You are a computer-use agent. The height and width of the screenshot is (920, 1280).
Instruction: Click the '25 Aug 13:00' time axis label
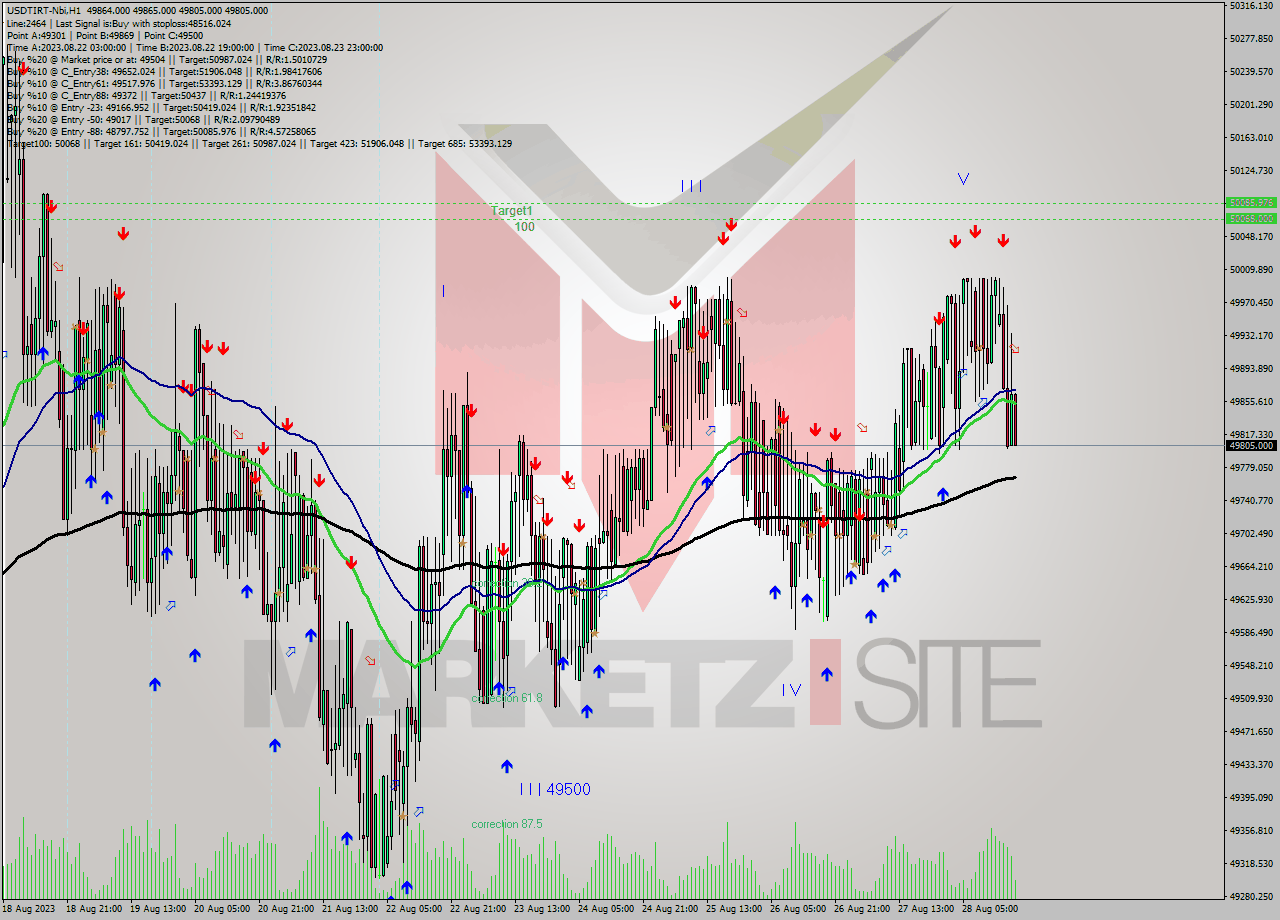[735, 910]
